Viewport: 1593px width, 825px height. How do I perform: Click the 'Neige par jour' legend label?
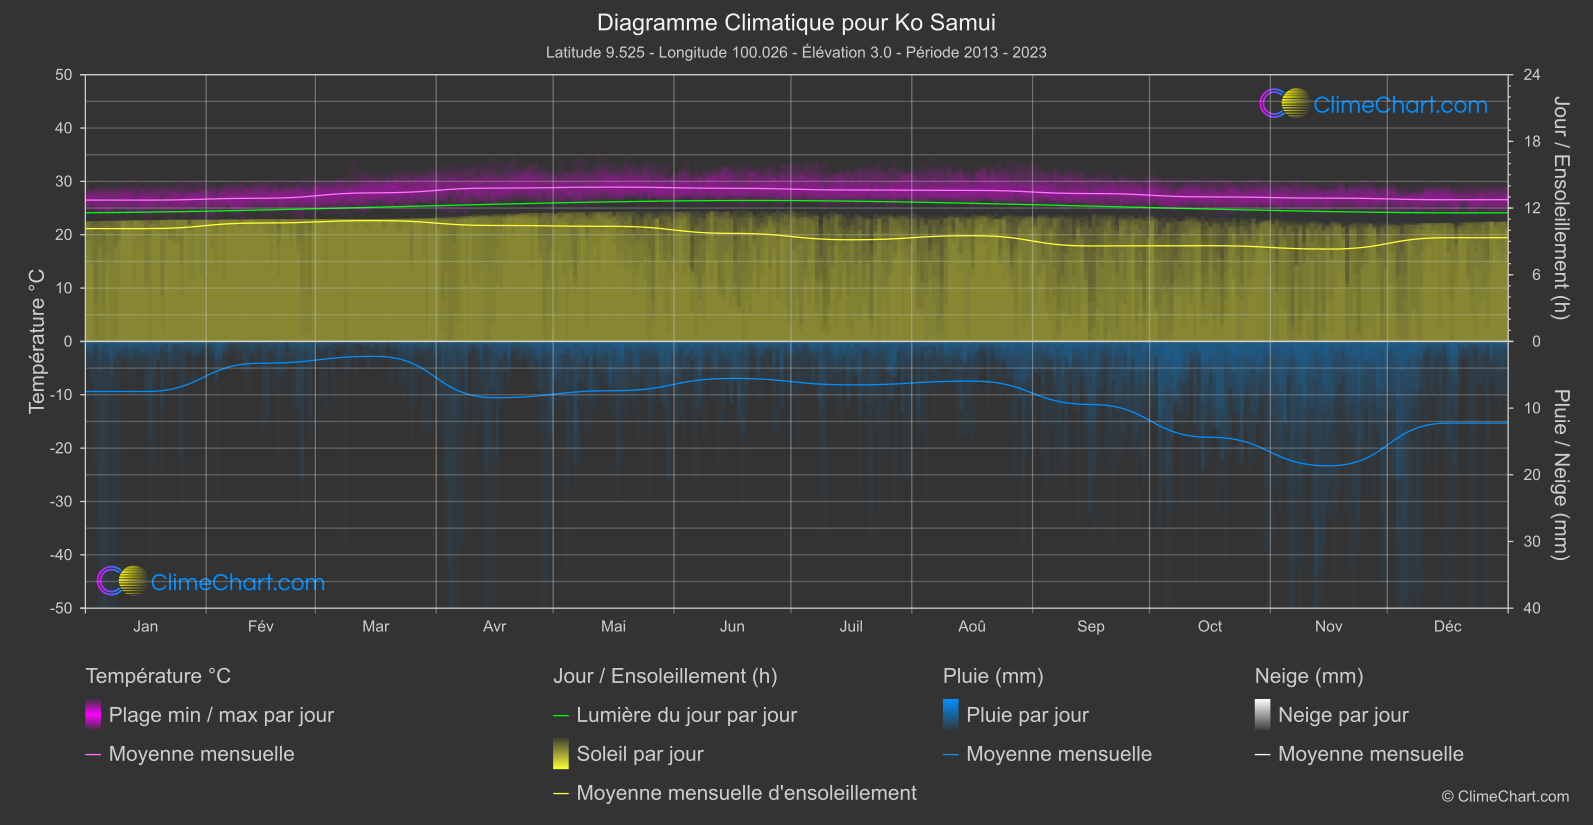[x=1343, y=715]
